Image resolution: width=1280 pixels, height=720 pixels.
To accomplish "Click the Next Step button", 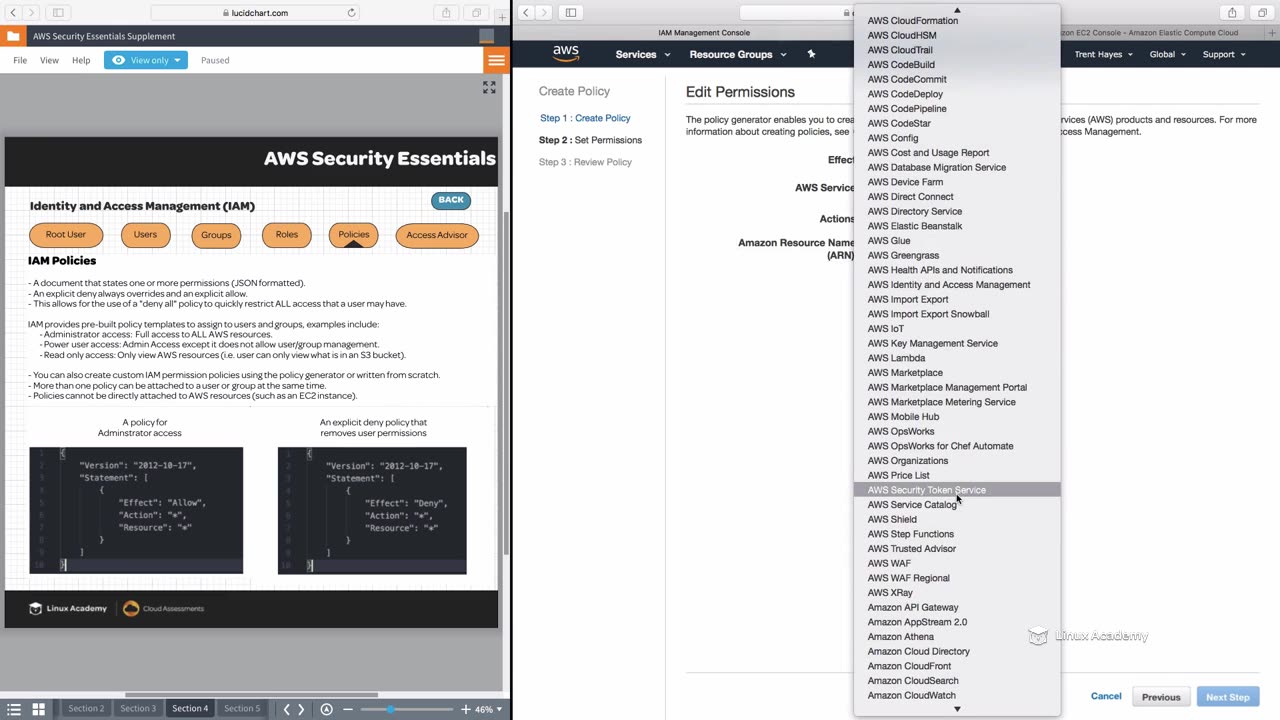I will click(1227, 697).
